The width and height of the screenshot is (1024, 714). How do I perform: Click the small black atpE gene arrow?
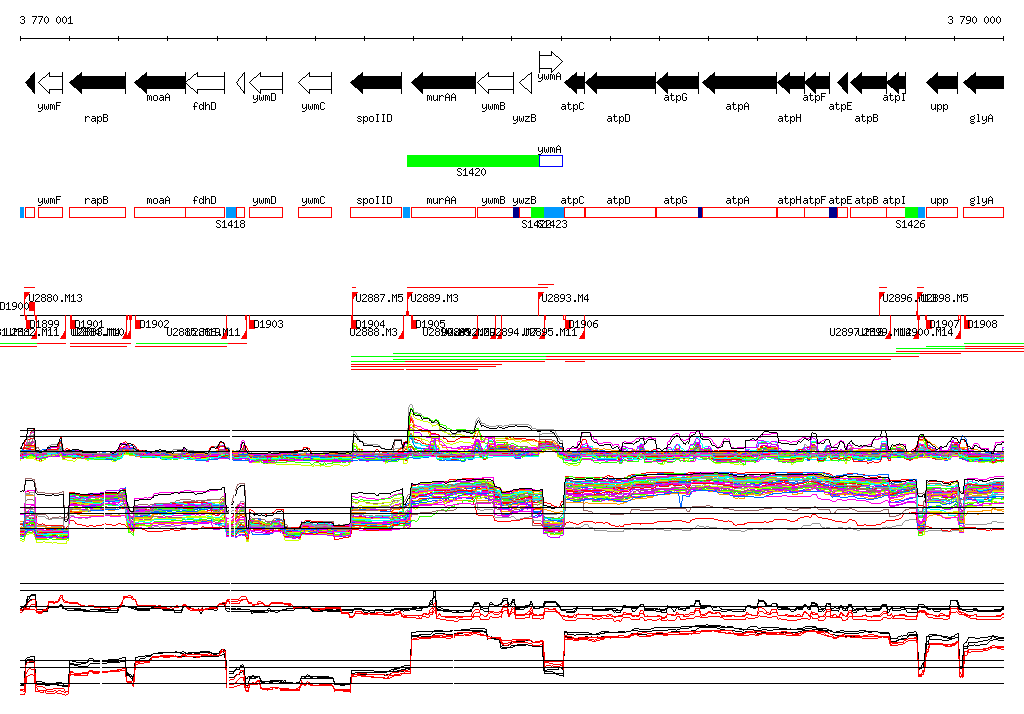point(842,83)
